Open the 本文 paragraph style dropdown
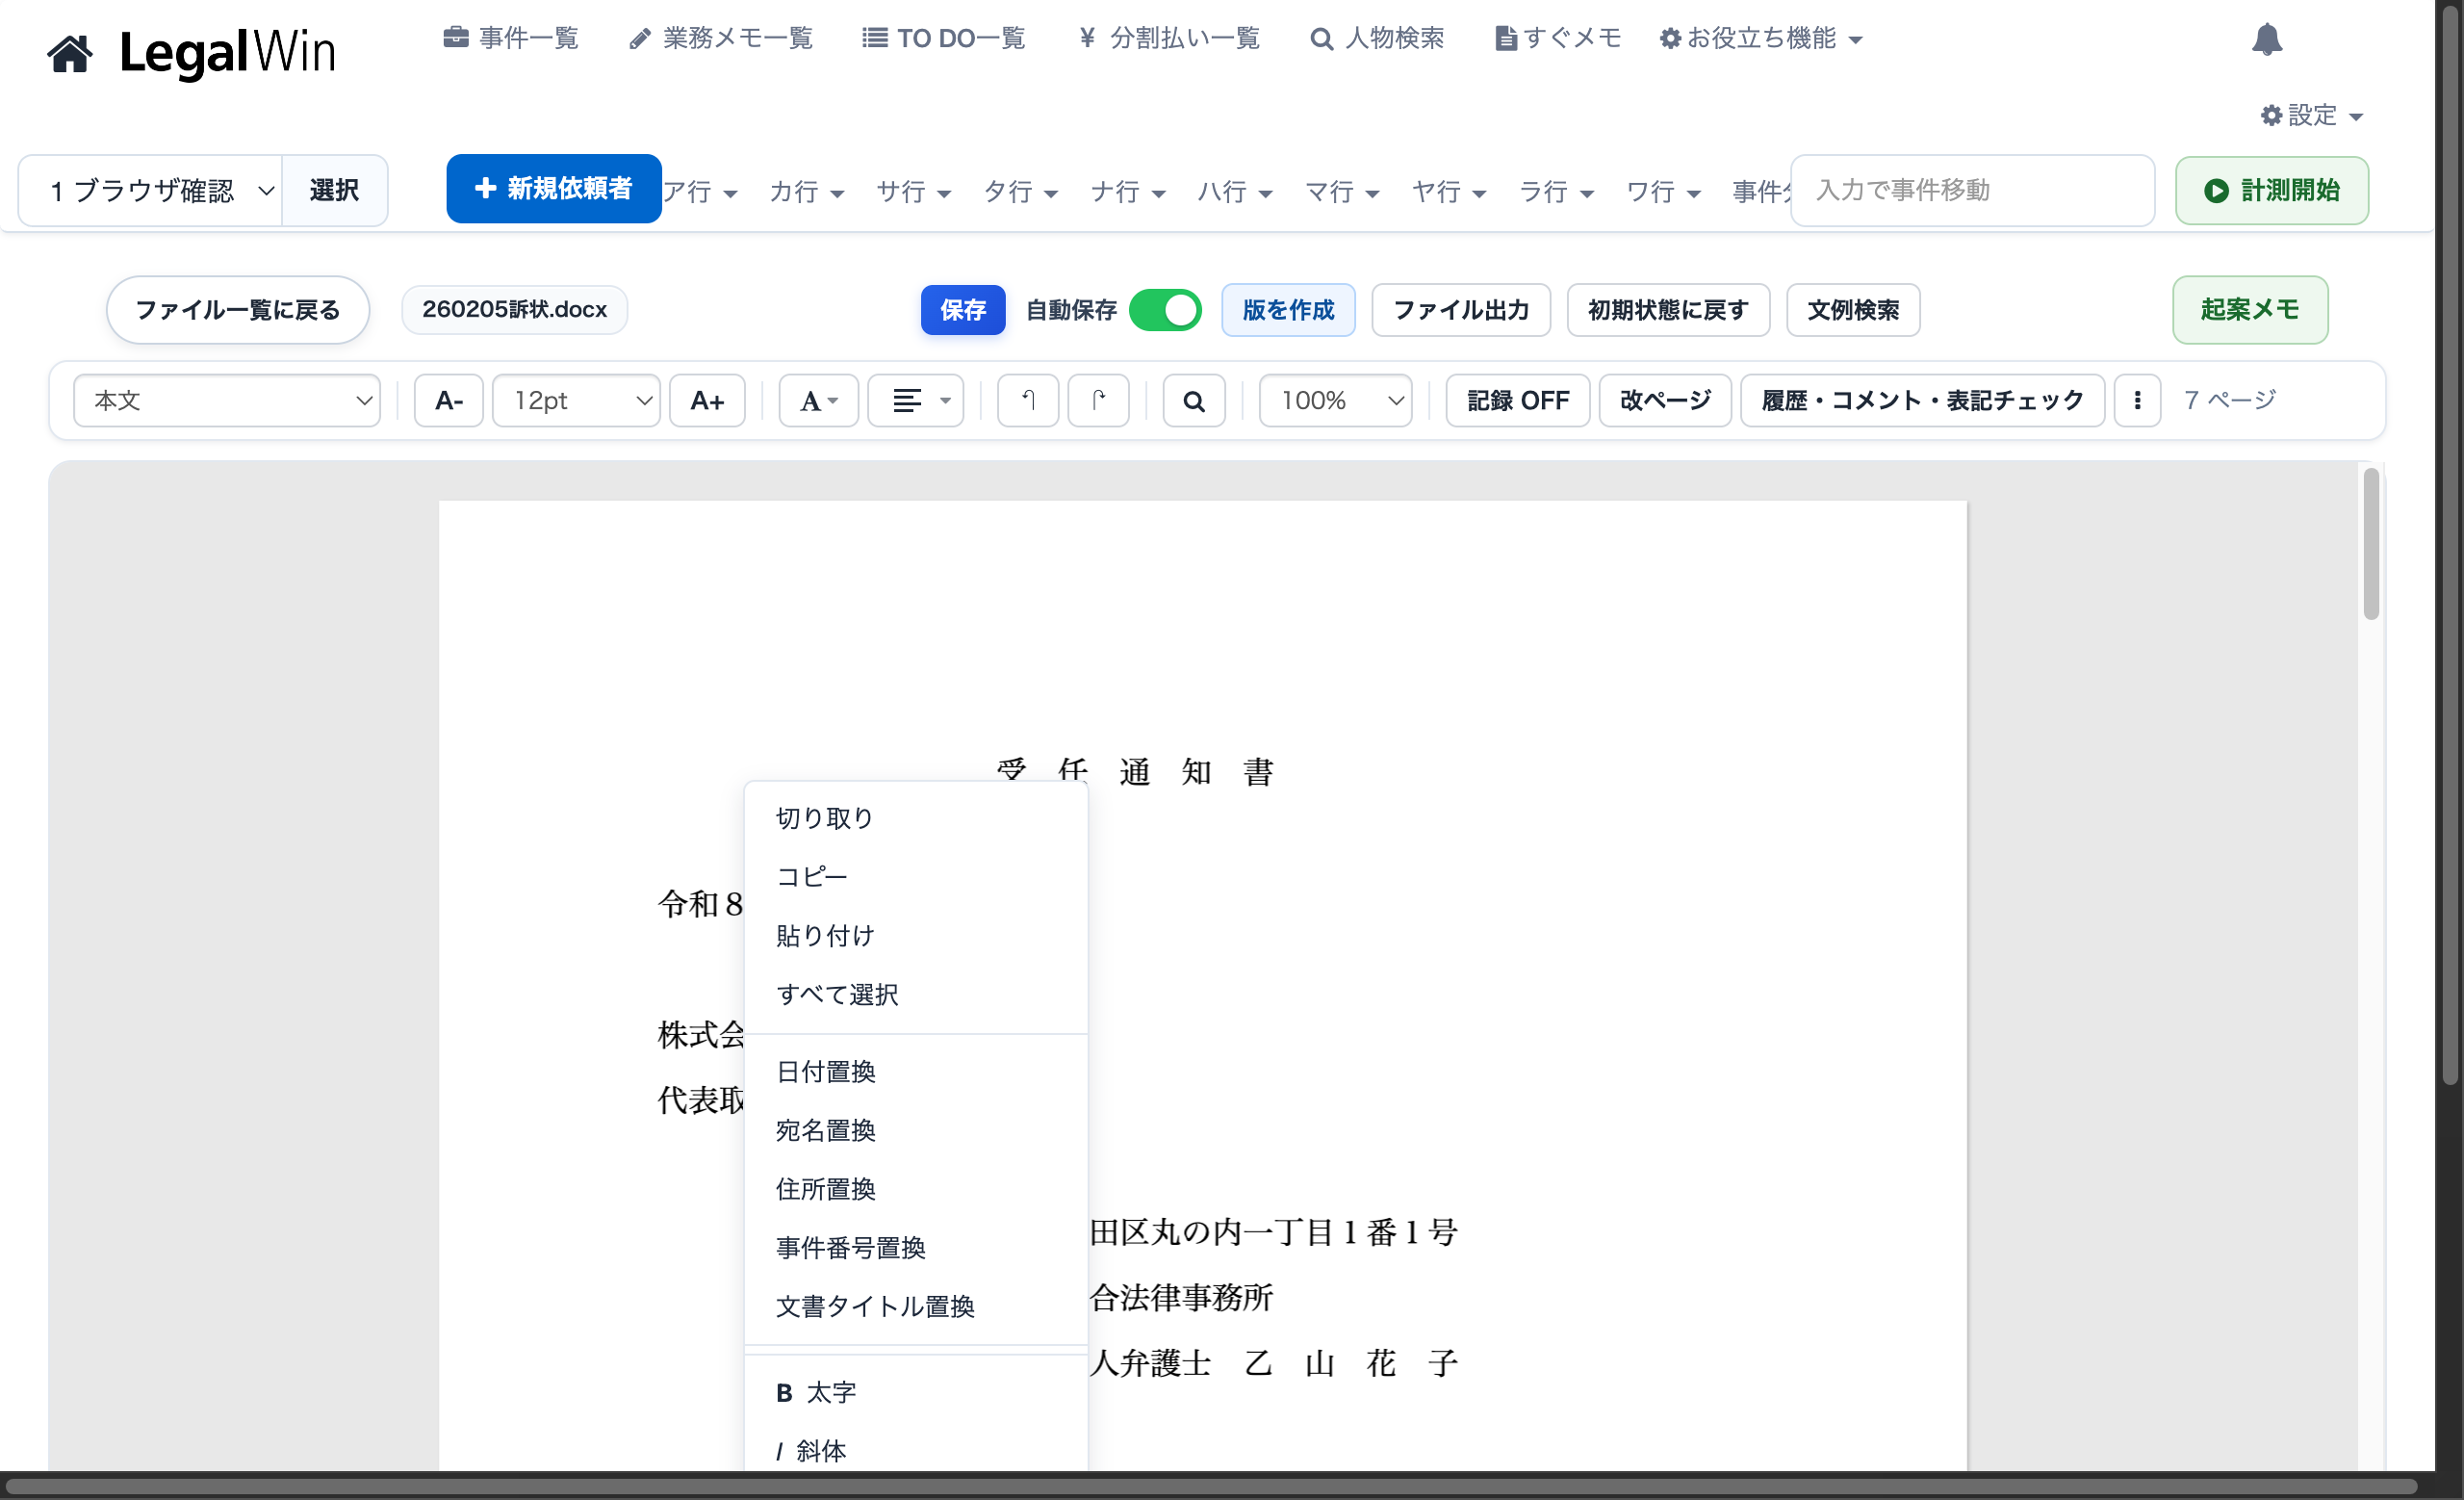 pyautogui.click(x=227, y=401)
